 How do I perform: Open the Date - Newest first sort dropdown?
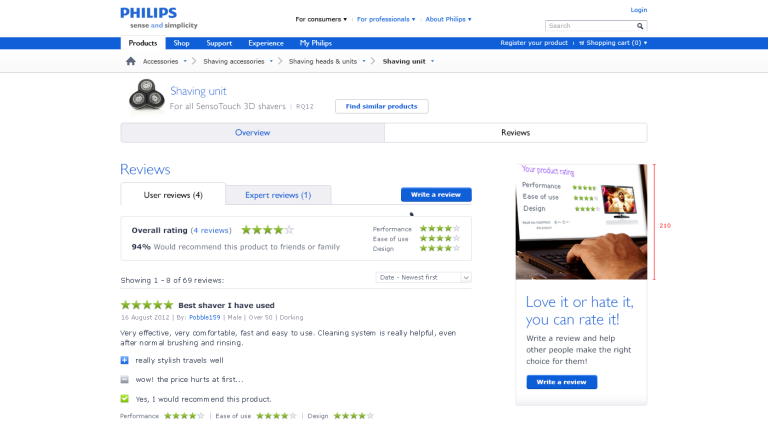pos(423,278)
